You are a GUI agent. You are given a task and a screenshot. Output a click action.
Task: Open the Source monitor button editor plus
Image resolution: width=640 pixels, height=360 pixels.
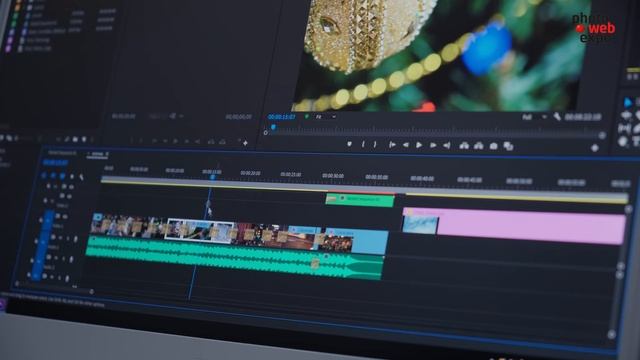click(x=245, y=143)
